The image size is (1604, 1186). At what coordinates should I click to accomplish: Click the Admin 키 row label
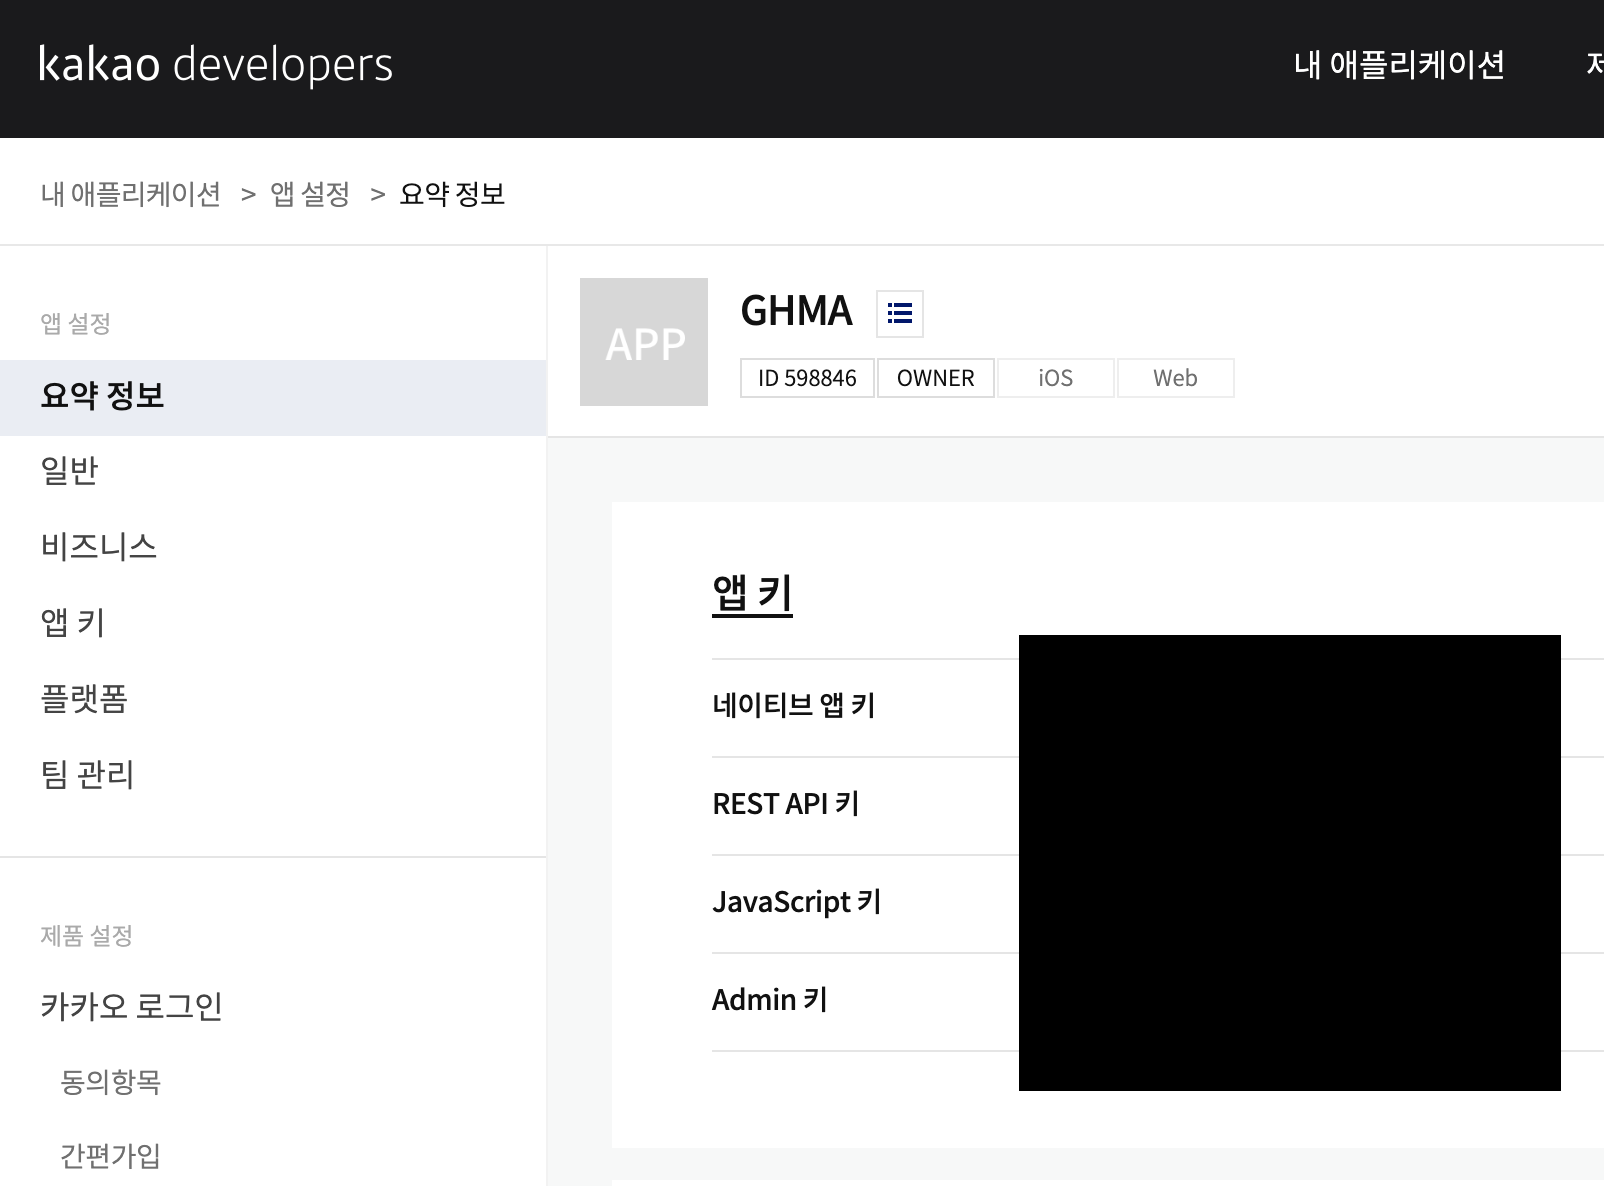[770, 1000]
